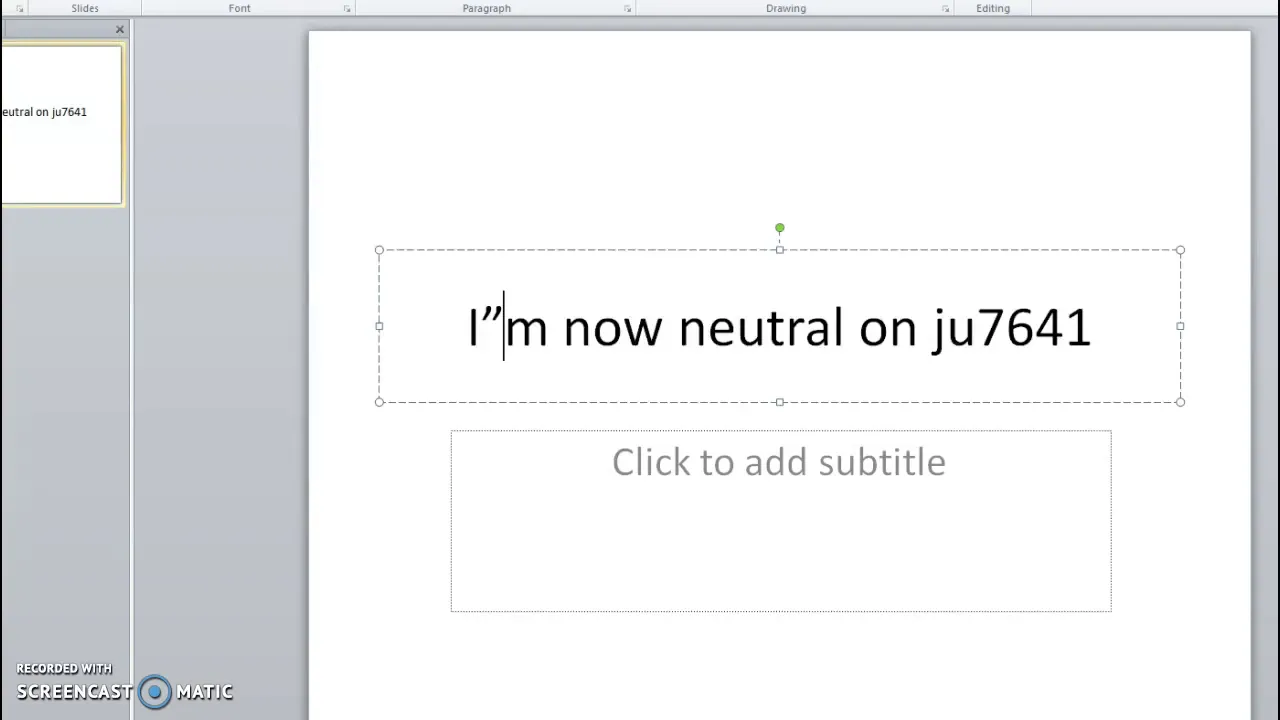
Task: Click the Screencast-O-Matic watermark logo
Action: point(155,692)
